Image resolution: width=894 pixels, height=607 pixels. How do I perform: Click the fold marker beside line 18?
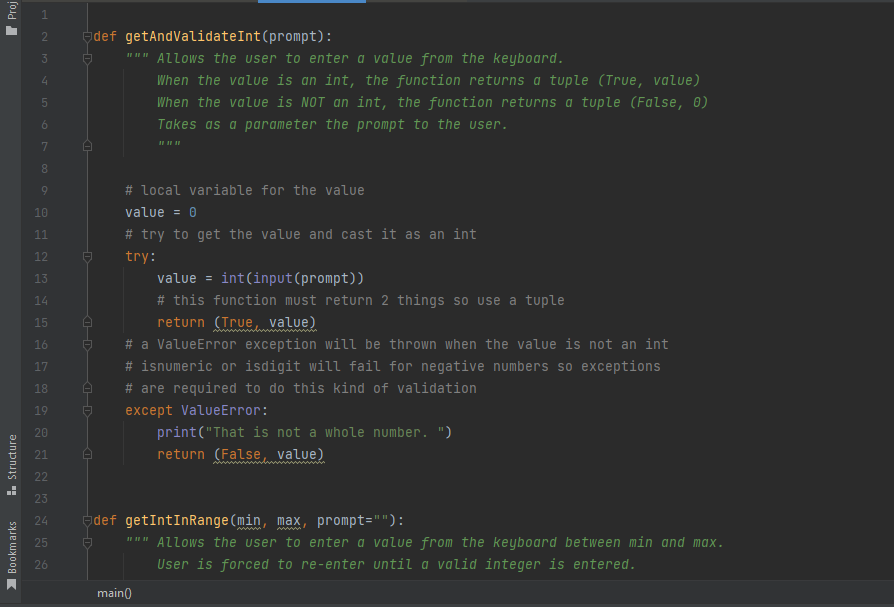coord(87,388)
